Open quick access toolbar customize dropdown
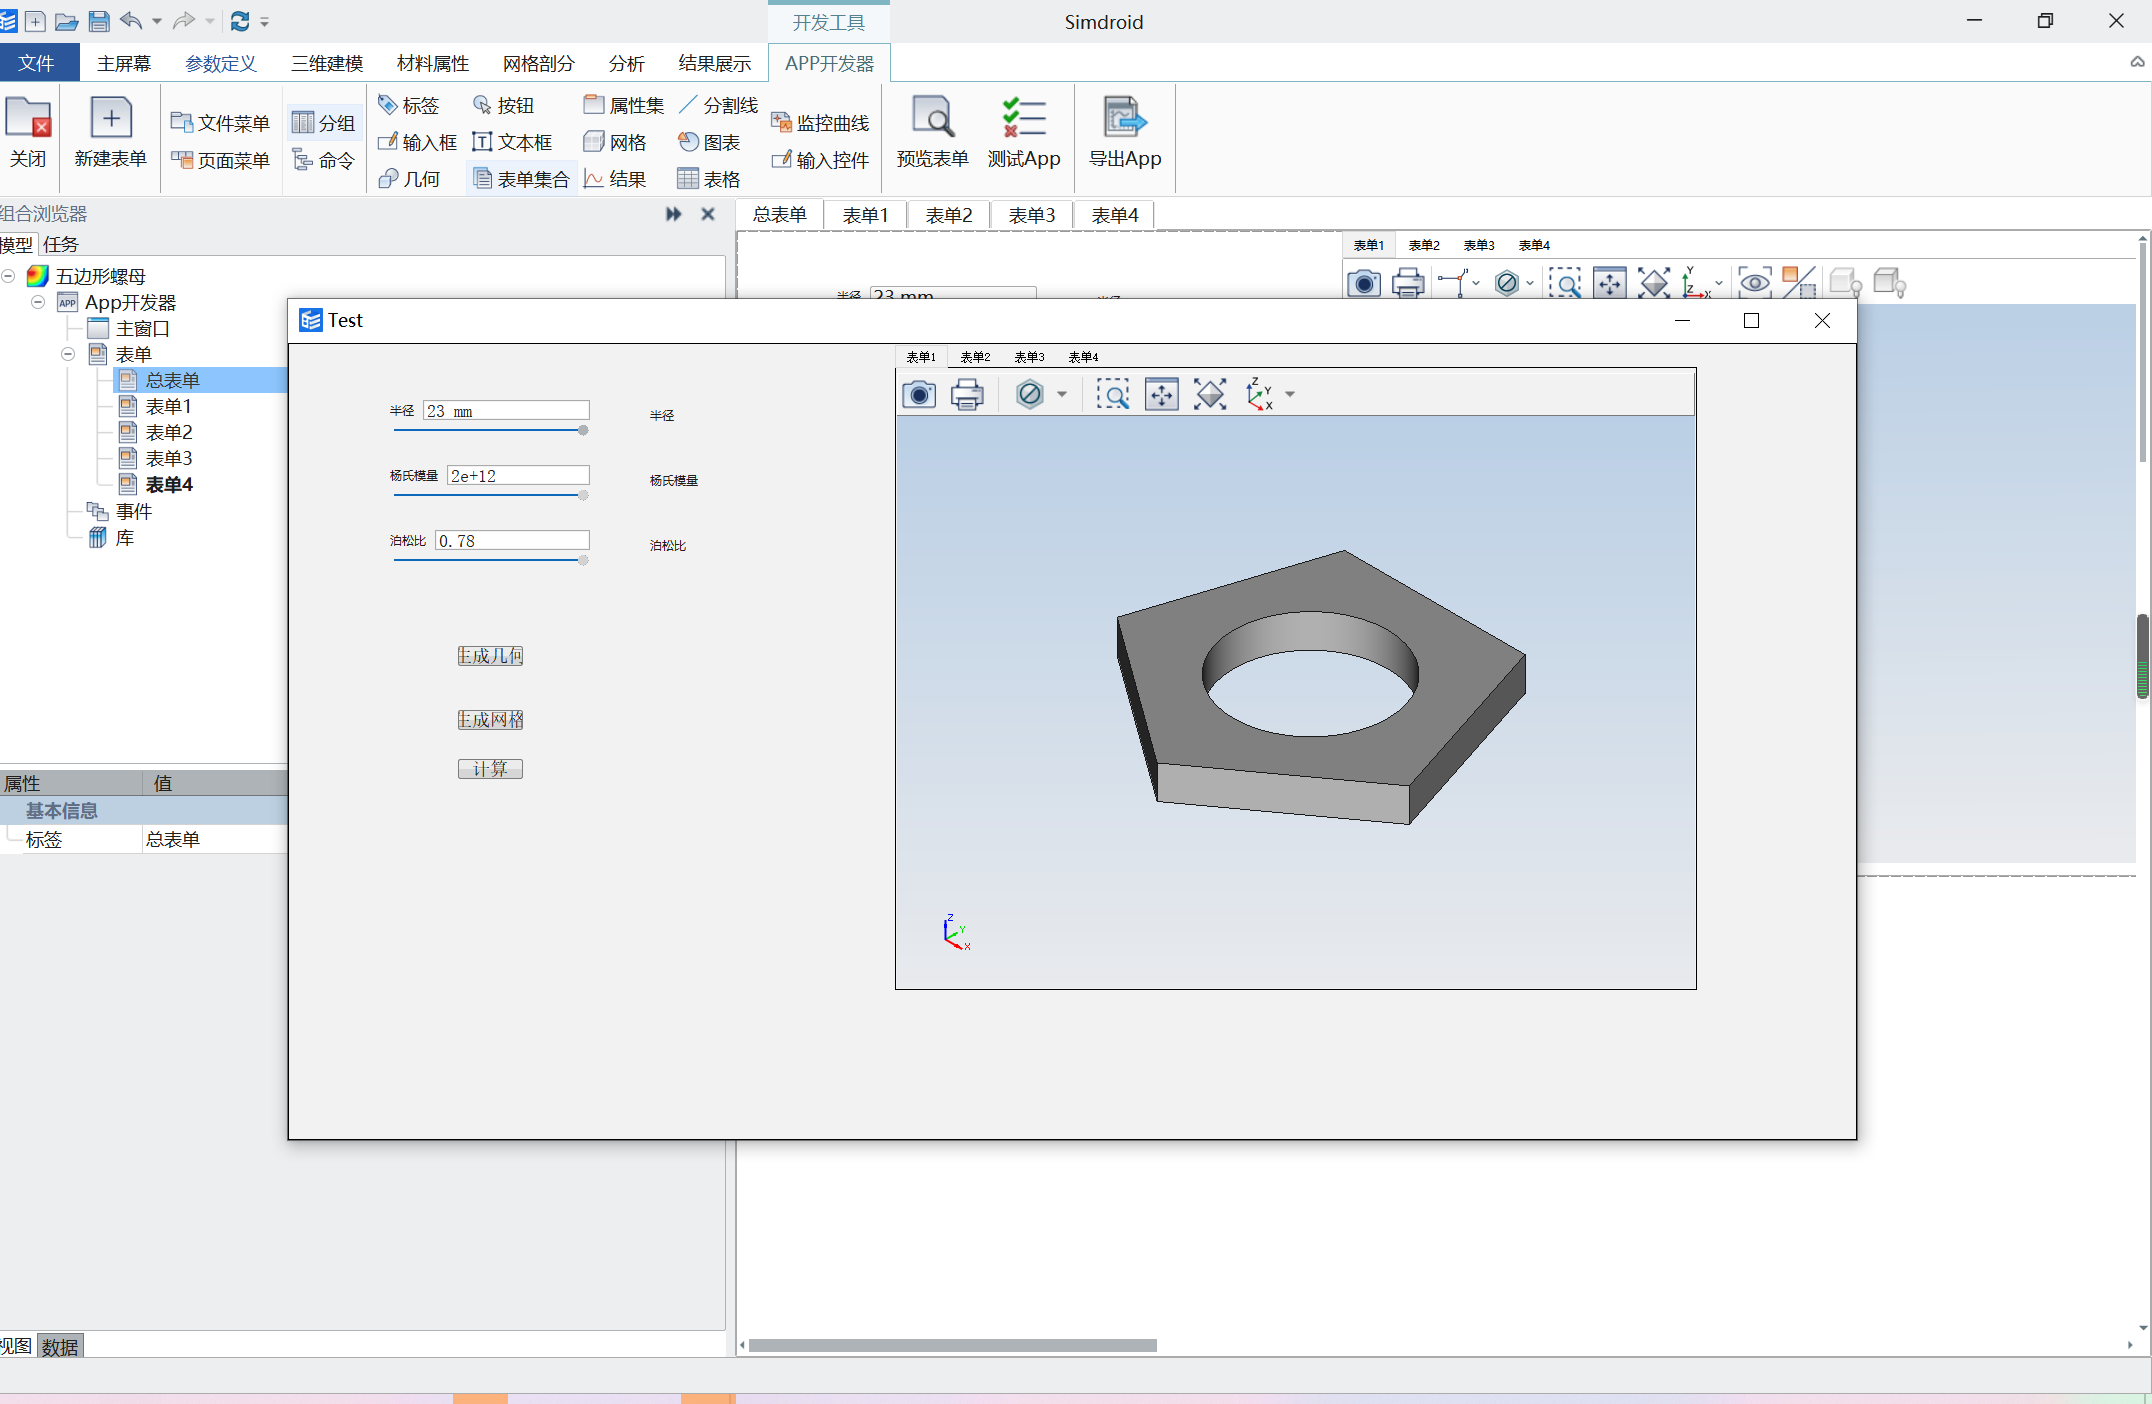 [x=265, y=21]
